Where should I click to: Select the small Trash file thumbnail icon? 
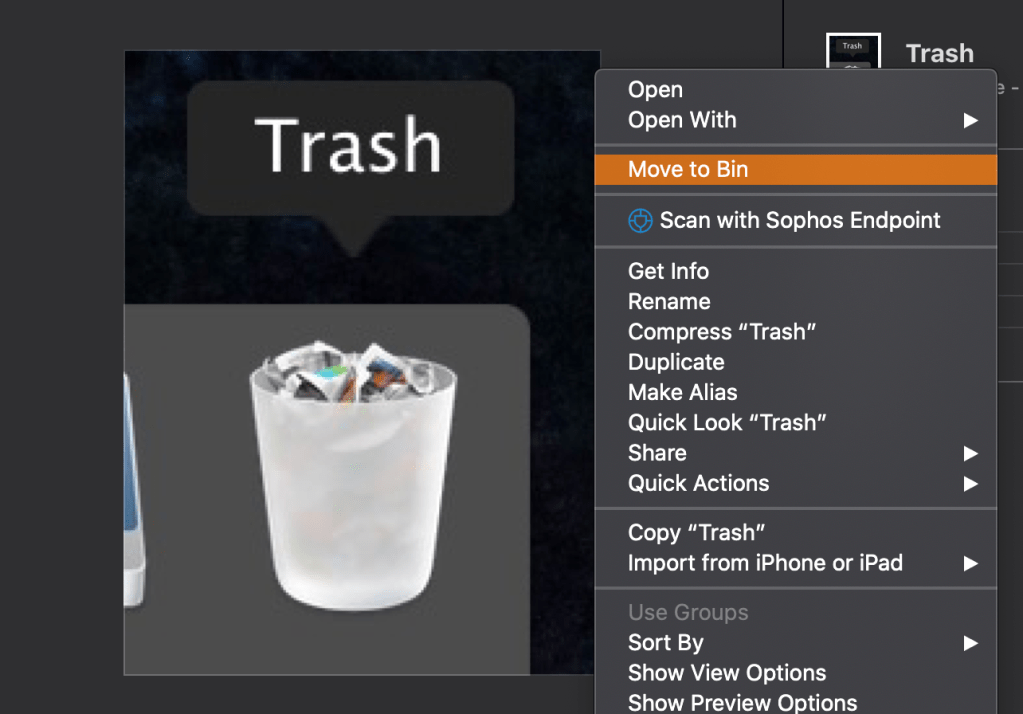(853, 51)
